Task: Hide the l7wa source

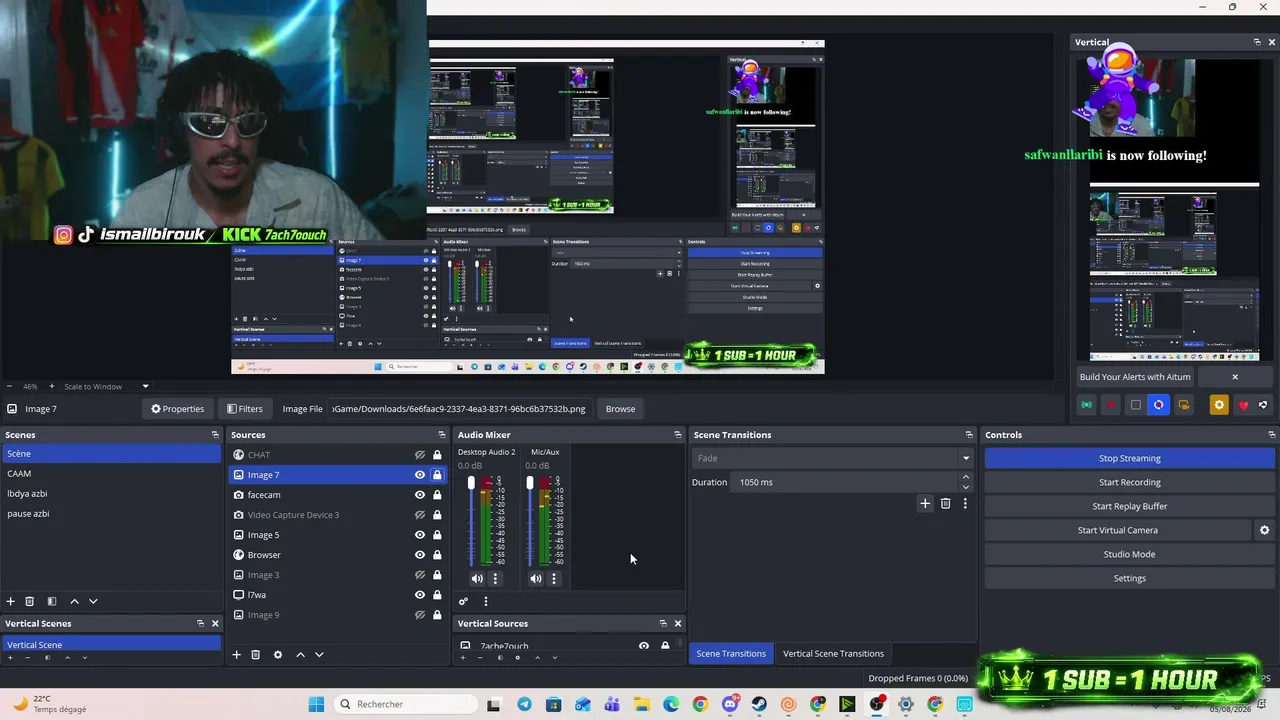Action: [420, 595]
